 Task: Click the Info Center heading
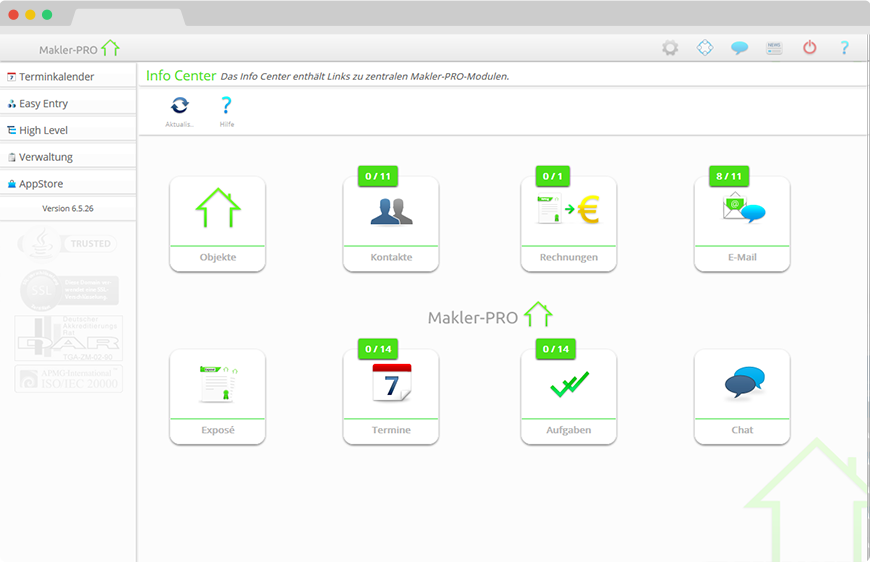click(x=181, y=75)
